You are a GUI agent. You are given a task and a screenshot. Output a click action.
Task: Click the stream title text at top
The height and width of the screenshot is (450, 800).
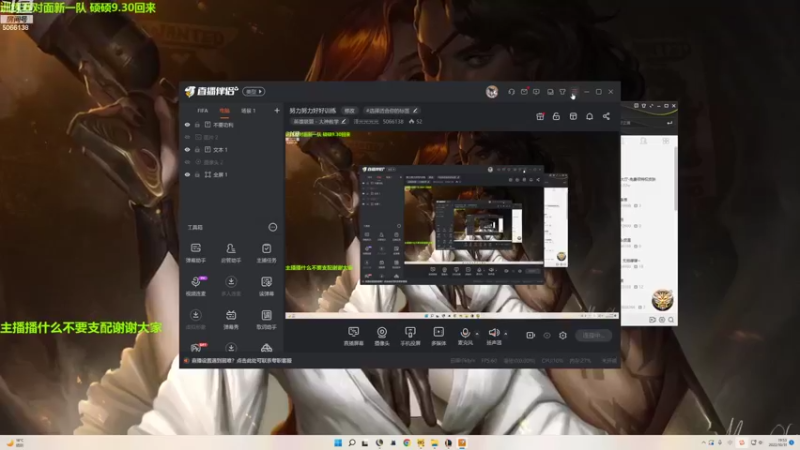[x=313, y=111]
